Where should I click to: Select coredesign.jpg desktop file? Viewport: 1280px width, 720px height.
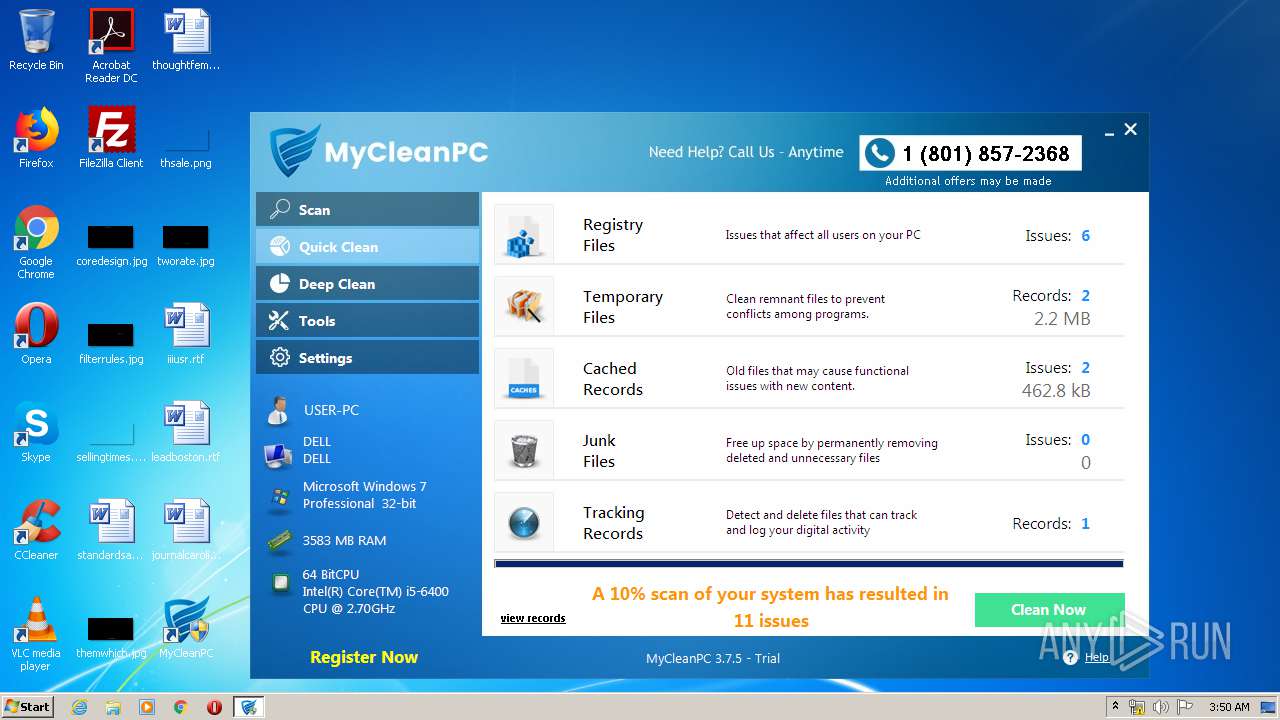click(111, 246)
